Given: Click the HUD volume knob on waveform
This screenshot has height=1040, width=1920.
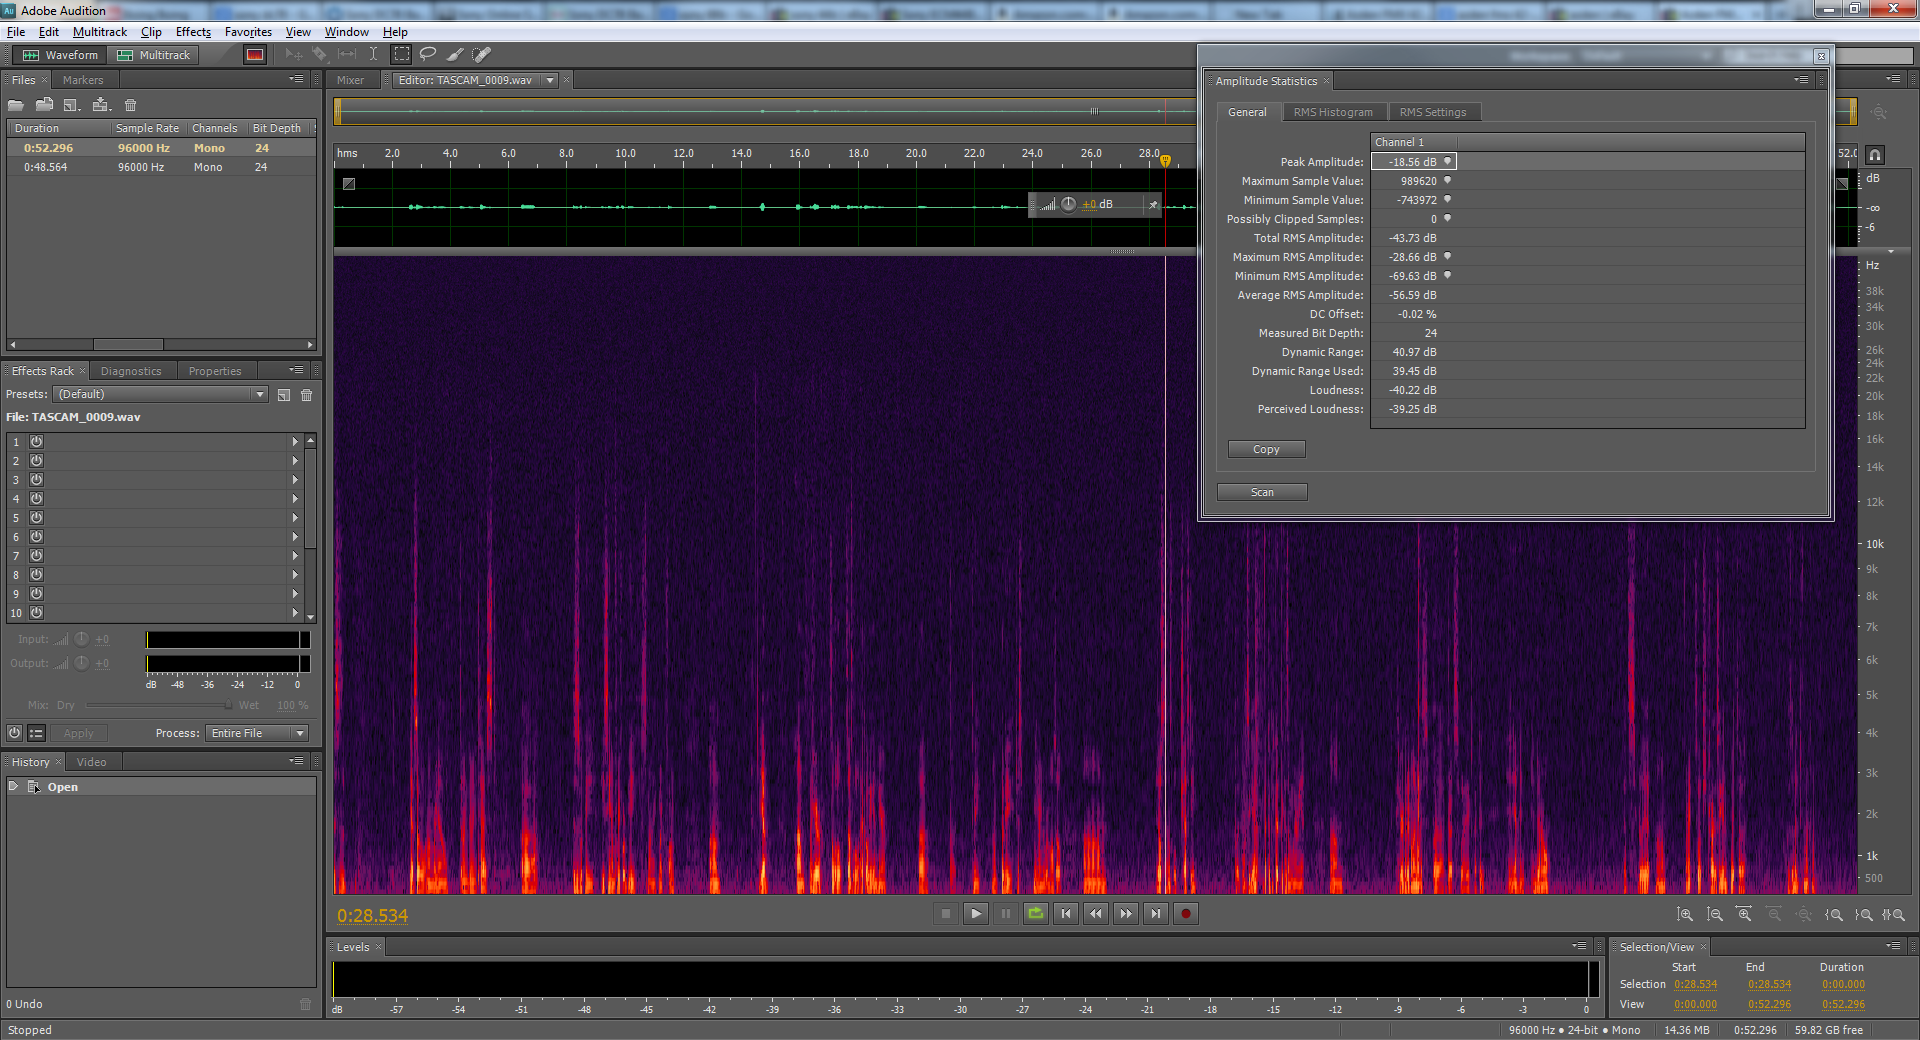Looking at the screenshot, I should [x=1068, y=204].
